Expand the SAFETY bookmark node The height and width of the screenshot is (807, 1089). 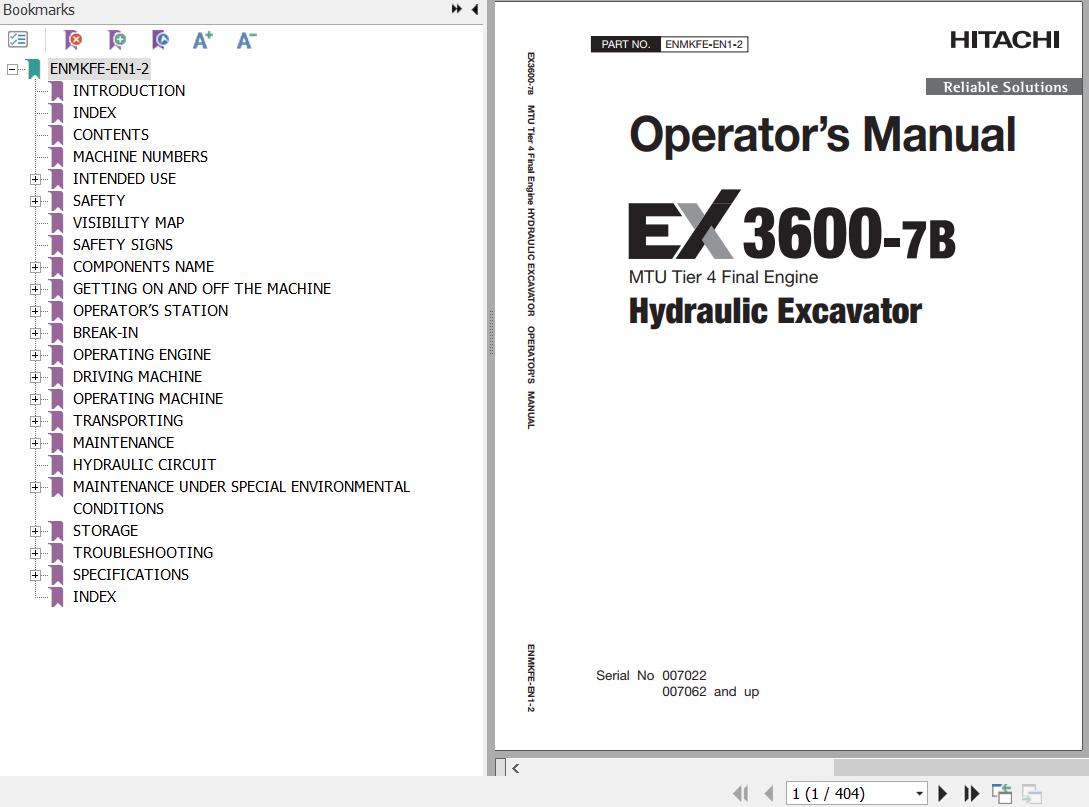coord(35,201)
